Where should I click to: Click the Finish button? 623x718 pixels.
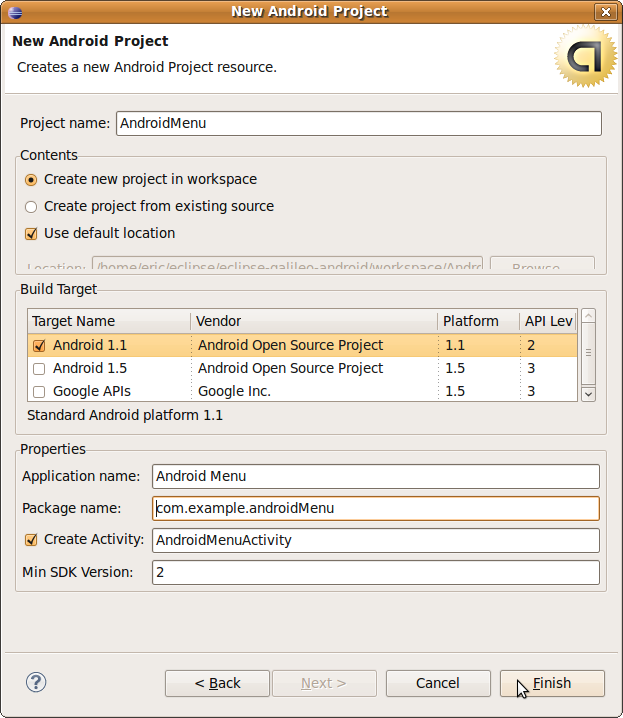point(552,683)
